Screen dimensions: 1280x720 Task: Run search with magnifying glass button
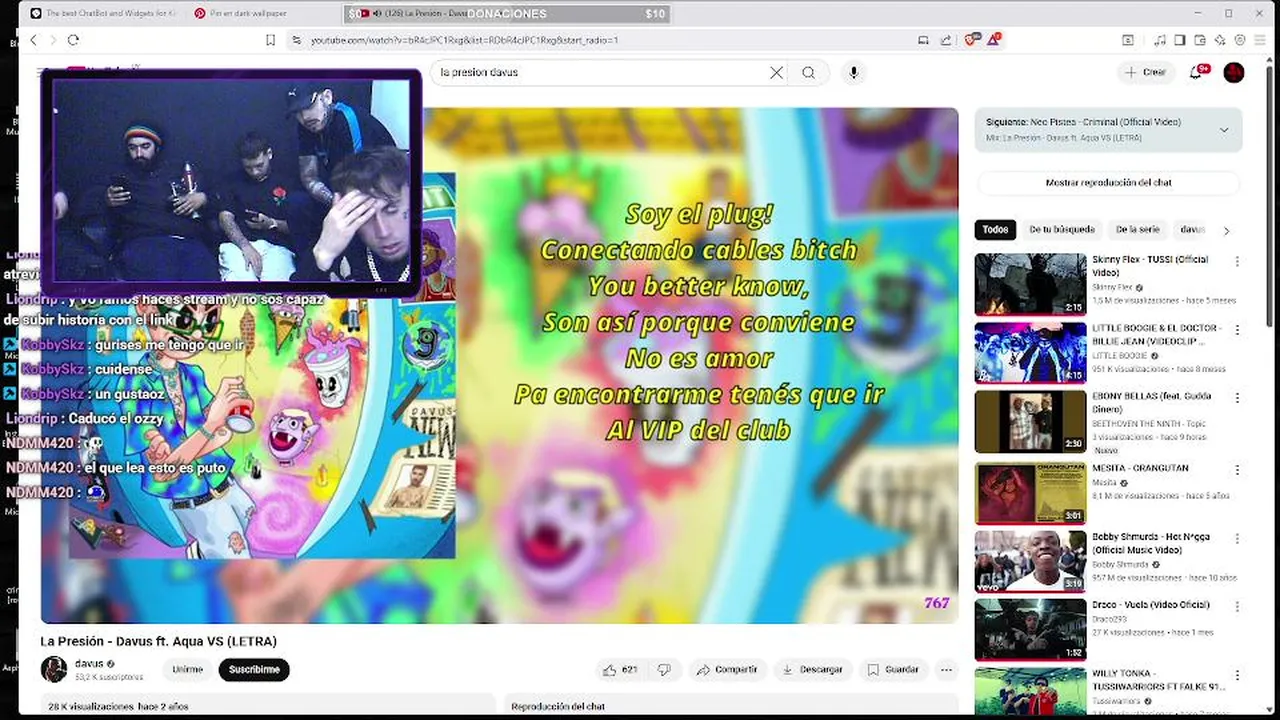click(x=808, y=72)
